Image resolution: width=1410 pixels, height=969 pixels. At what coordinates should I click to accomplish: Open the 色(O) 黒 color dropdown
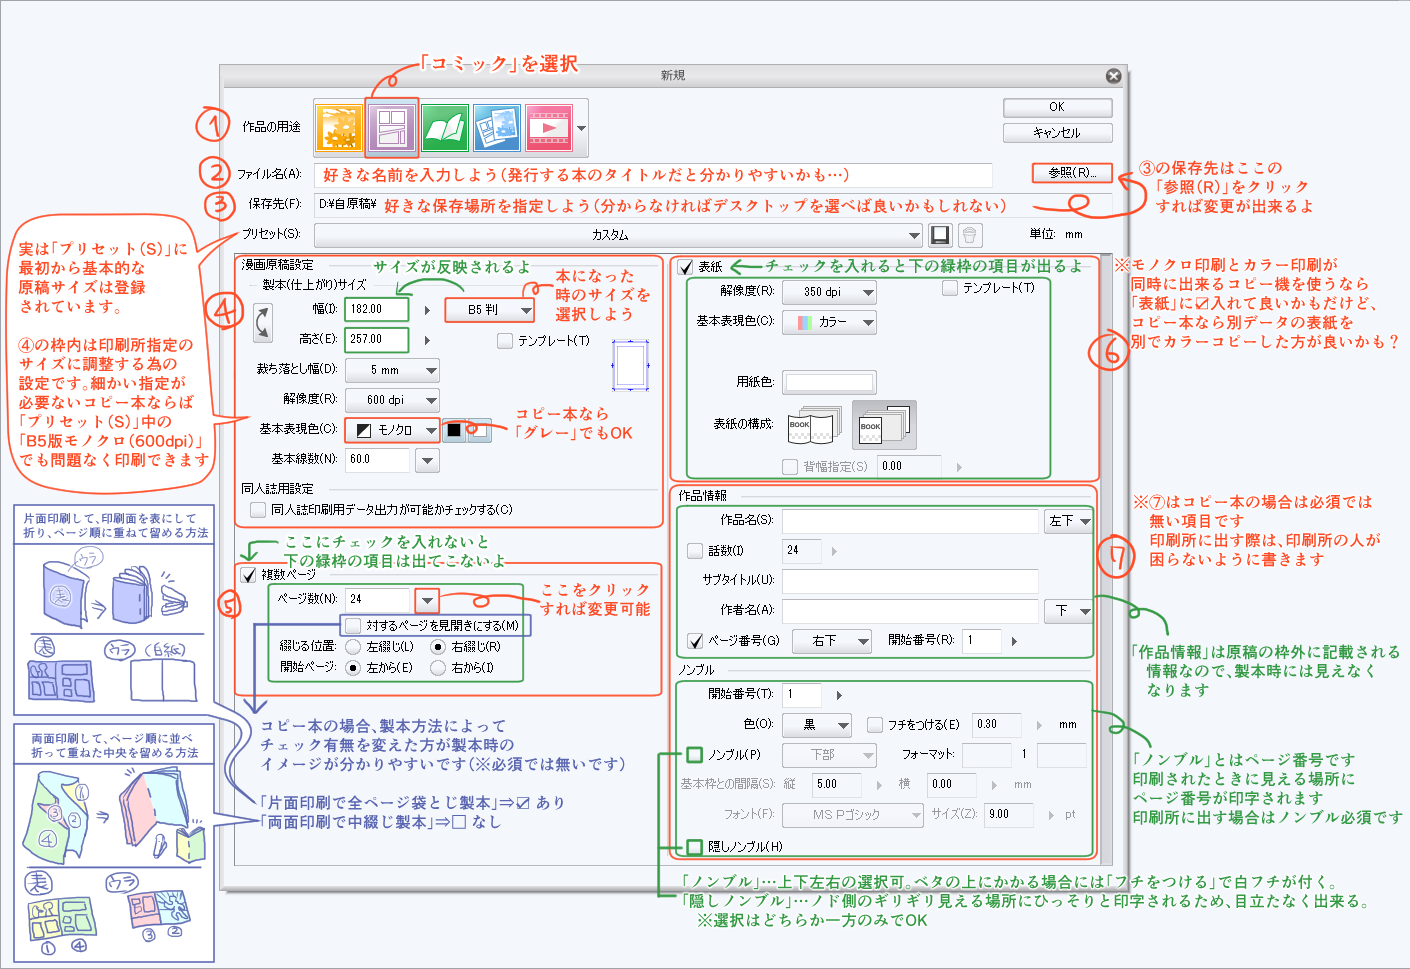[x=817, y=725]
